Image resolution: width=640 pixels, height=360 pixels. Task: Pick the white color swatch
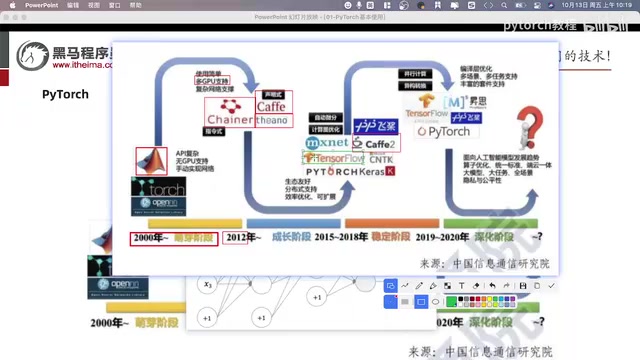[461, 304]
